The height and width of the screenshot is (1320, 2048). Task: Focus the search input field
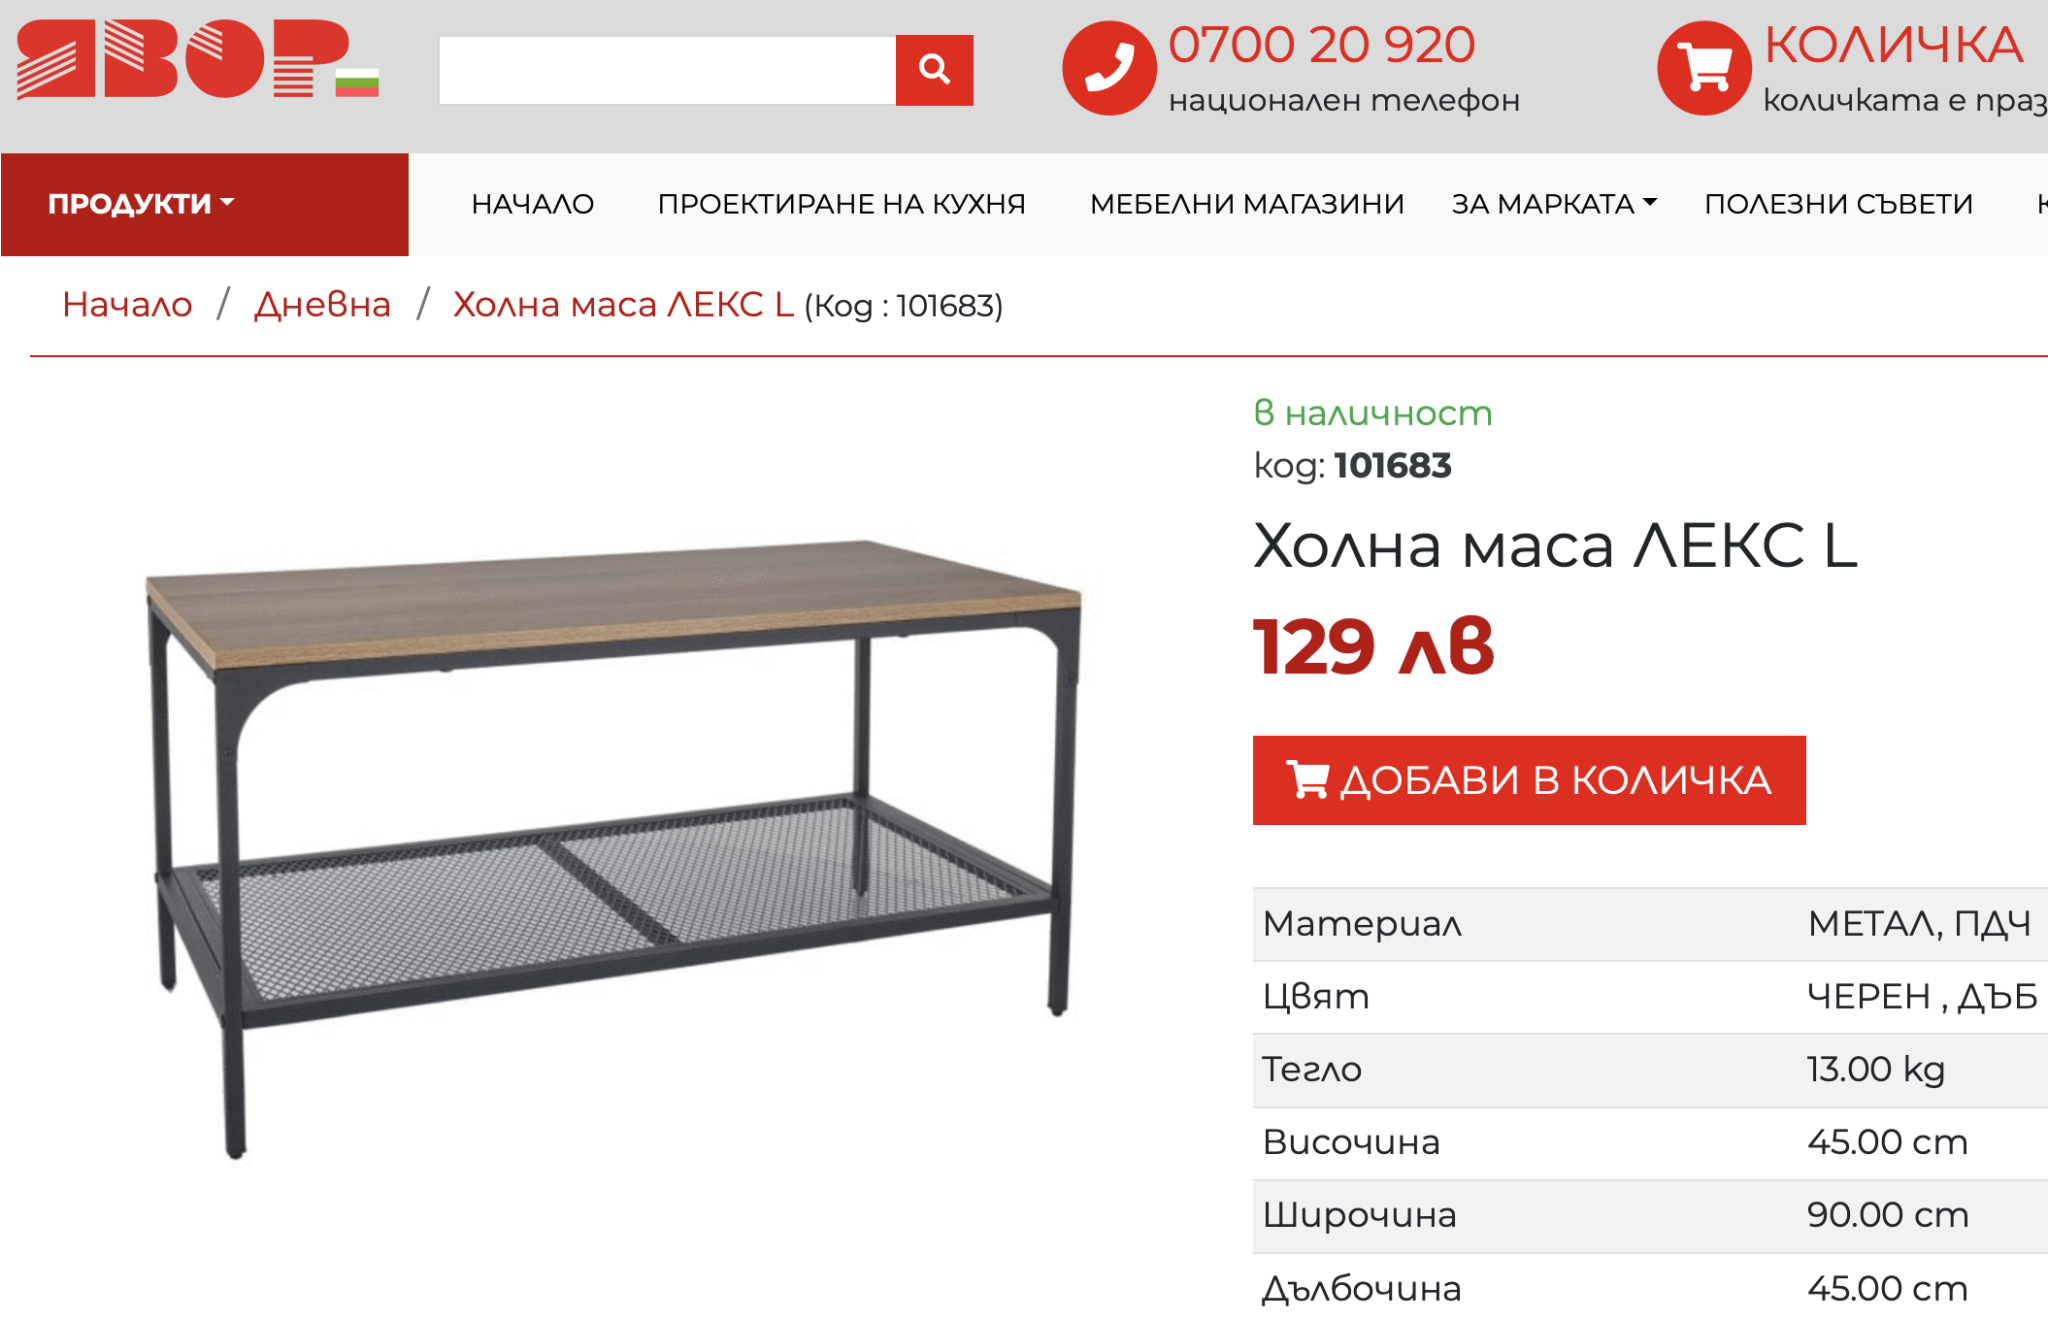click(667, 70)
